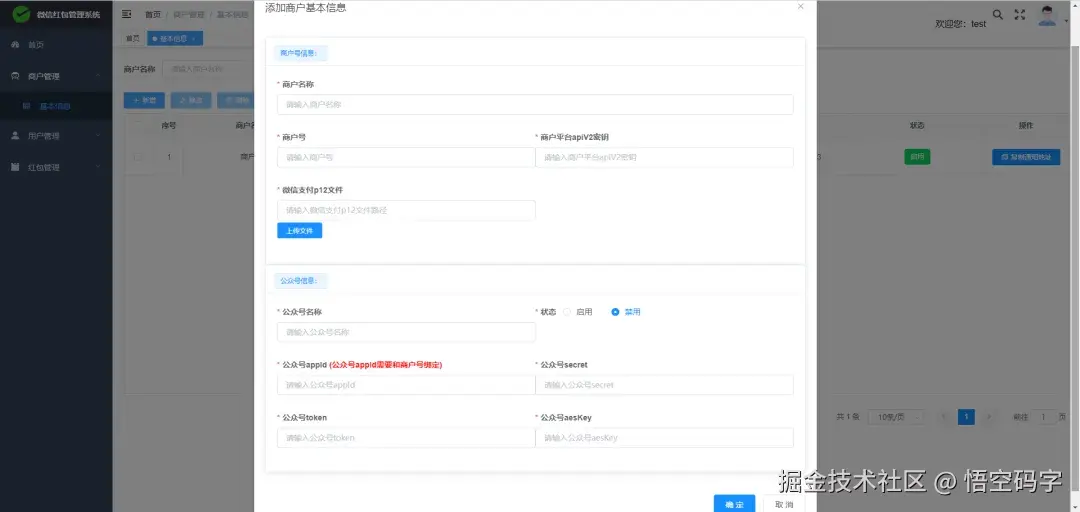This screenshot has width=1080, height=512.
Task: Click the 欢迎您: test greeting text
Action: click(960, 24)
